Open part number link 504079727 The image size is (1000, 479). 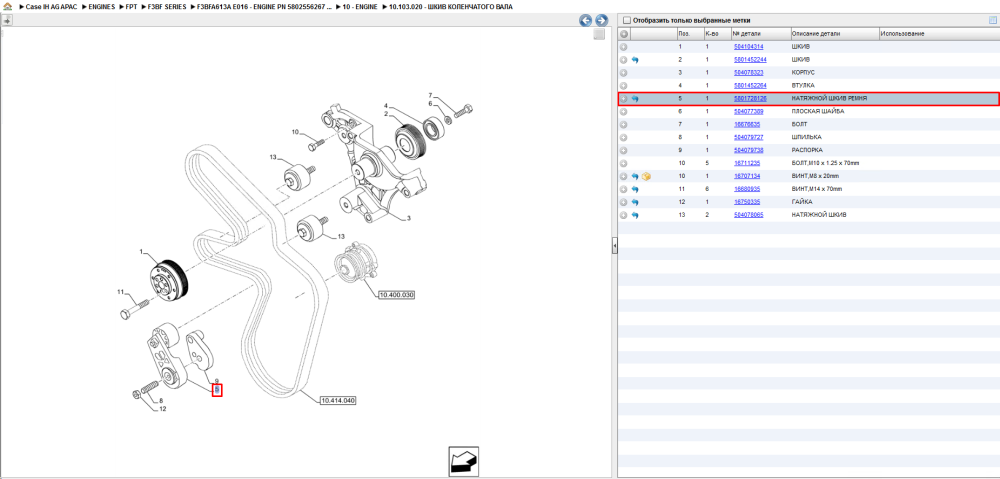coord(749,137)
